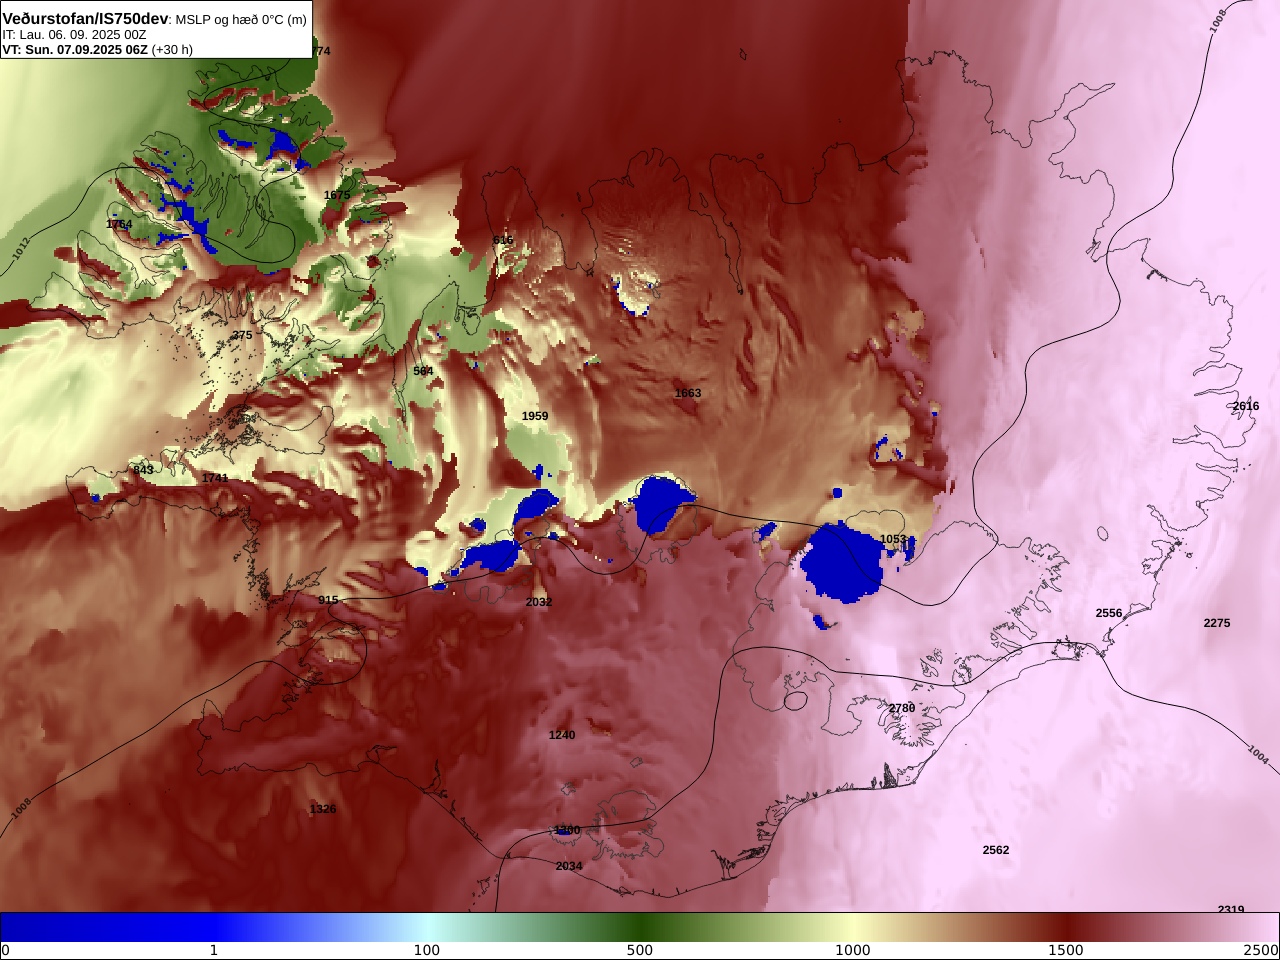Click the 1053 label beside the large blue area

(x=893, y=539)
